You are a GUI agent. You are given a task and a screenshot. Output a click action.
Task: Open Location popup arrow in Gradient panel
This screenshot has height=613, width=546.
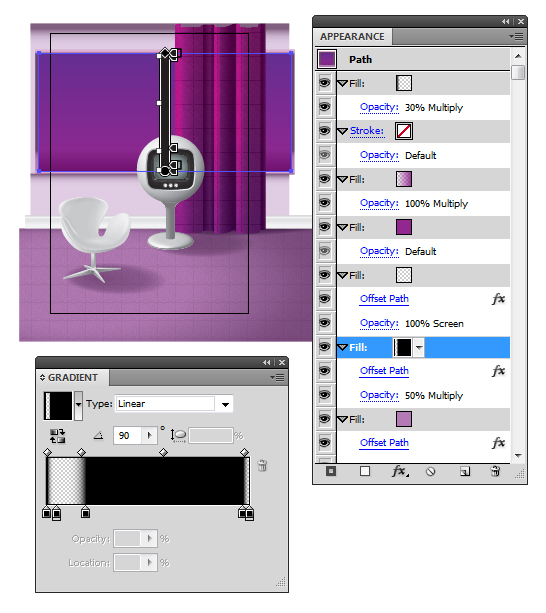[149, 563]
